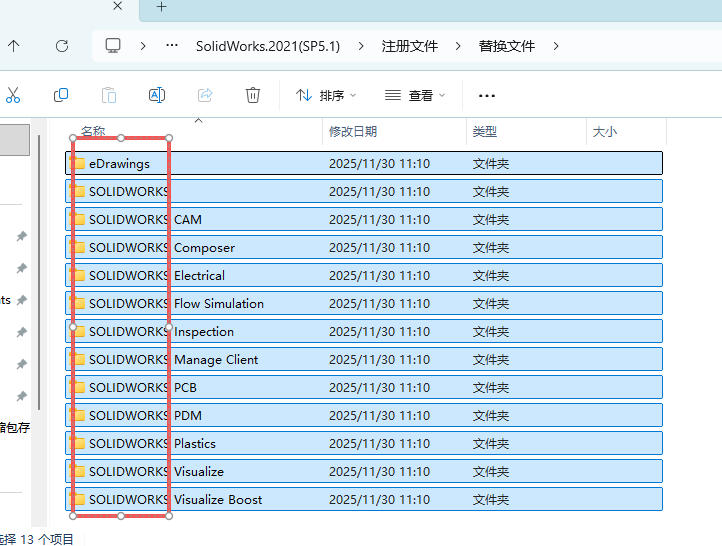The height and width of the screenshot is (546, 722).
Task: Expand chevron after 替换文件 breadcrumb
Action: click(556, 46)
